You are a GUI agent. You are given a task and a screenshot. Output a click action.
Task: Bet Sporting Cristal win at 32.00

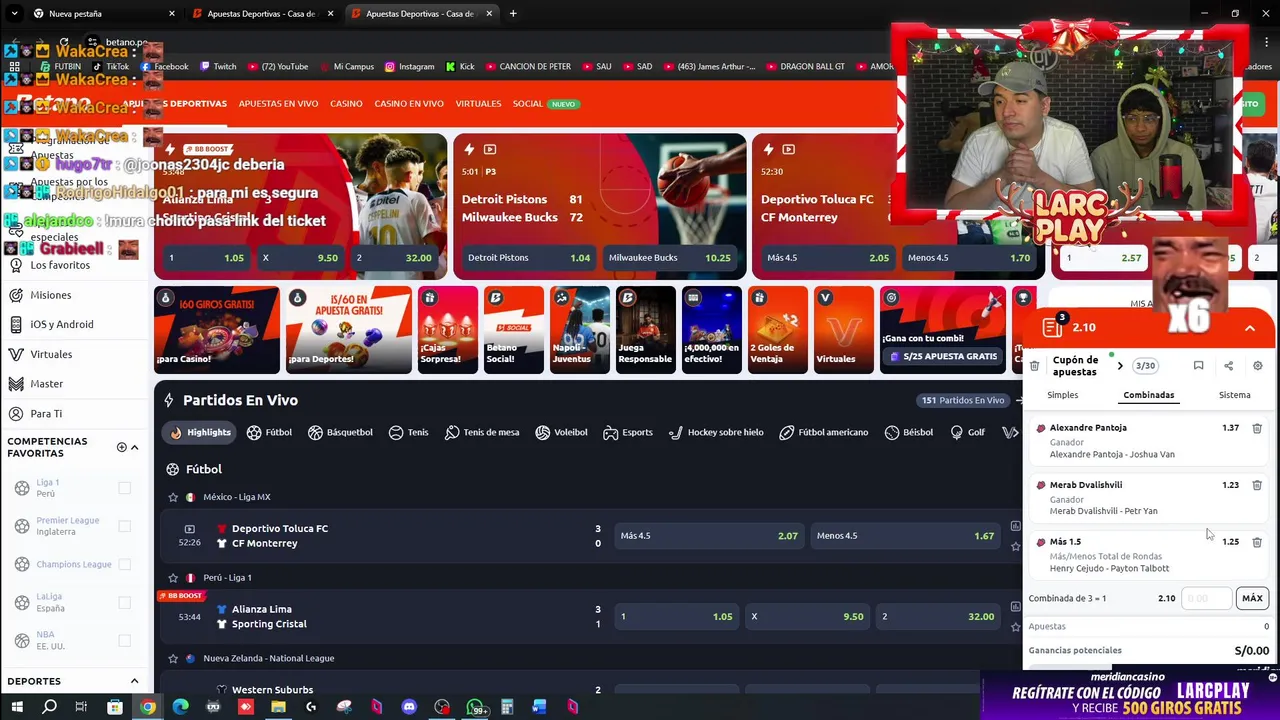click(x=938, y=617)
